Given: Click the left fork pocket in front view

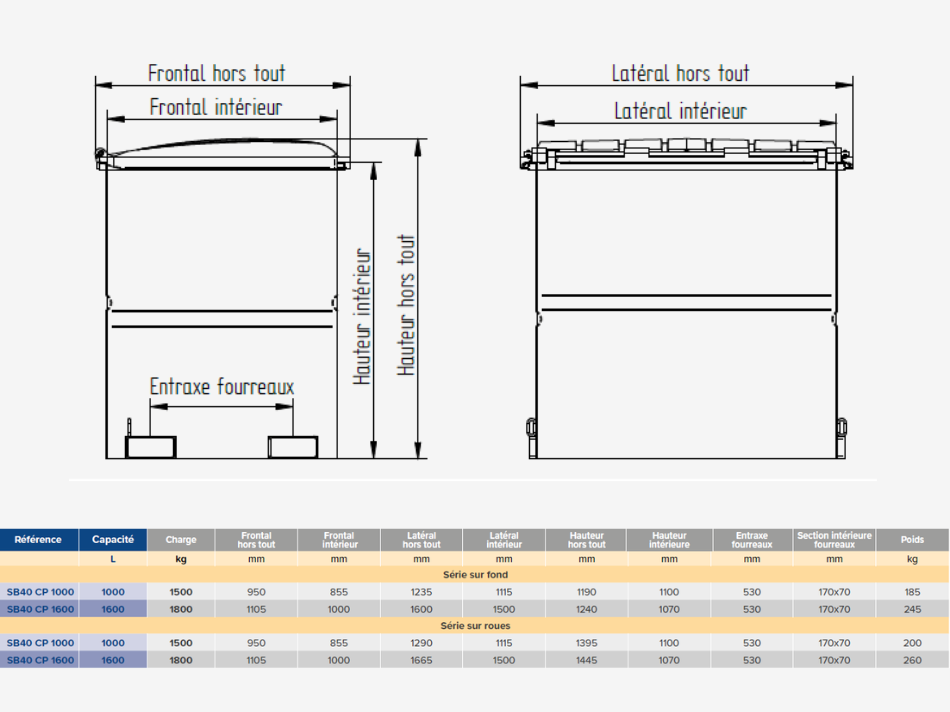Looking at the screenshot, I should 151,446.
